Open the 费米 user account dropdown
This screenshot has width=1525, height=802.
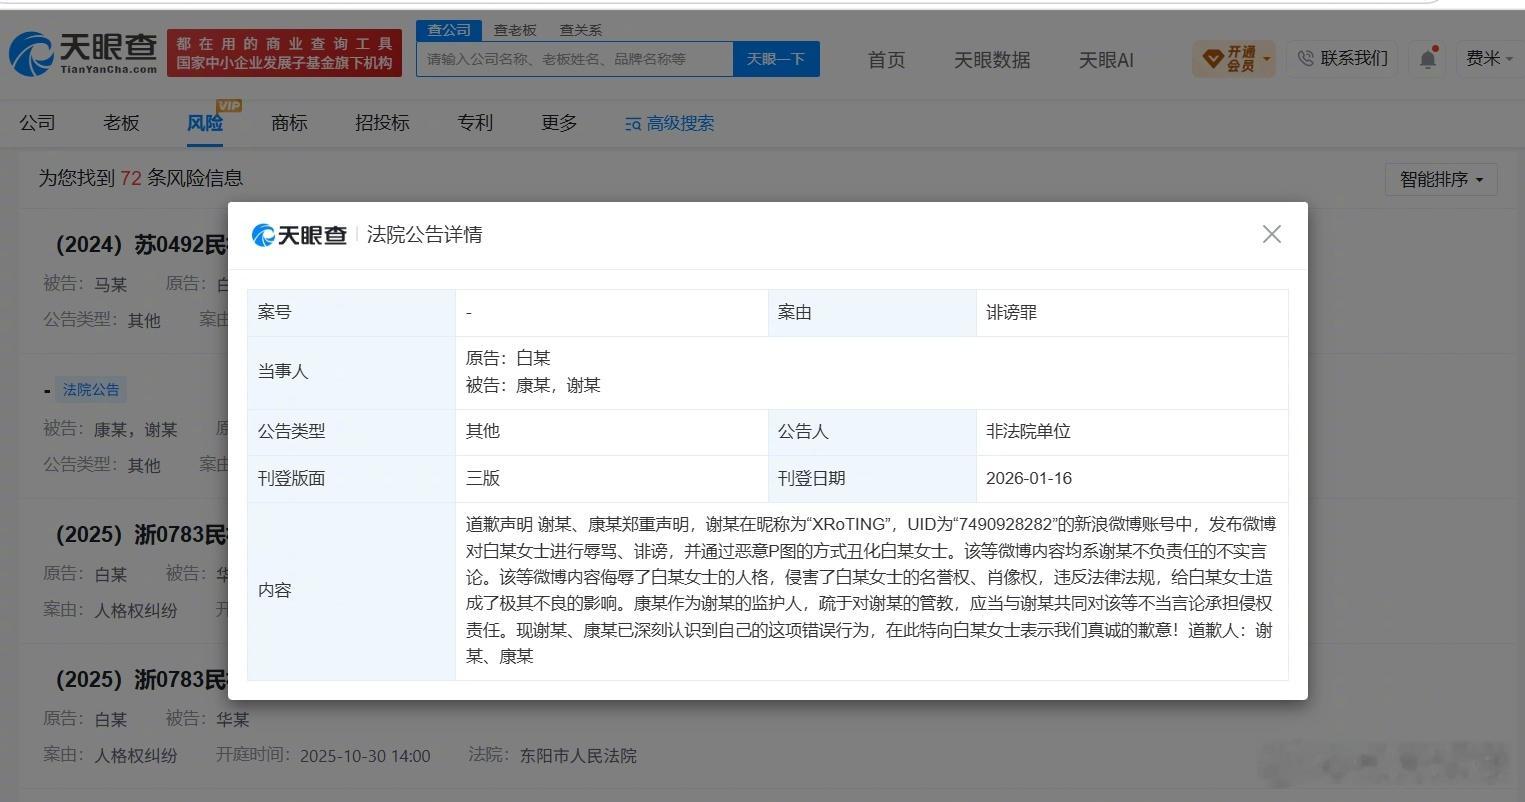pyautogui.click(x=1490, y=59)
